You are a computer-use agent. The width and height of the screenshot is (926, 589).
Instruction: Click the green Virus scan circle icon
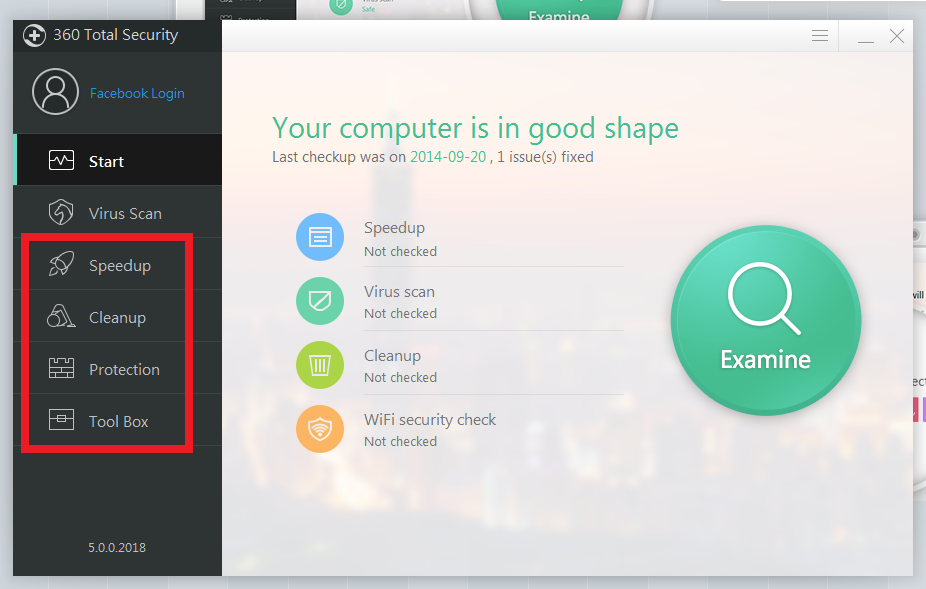[x=320, y=301]
